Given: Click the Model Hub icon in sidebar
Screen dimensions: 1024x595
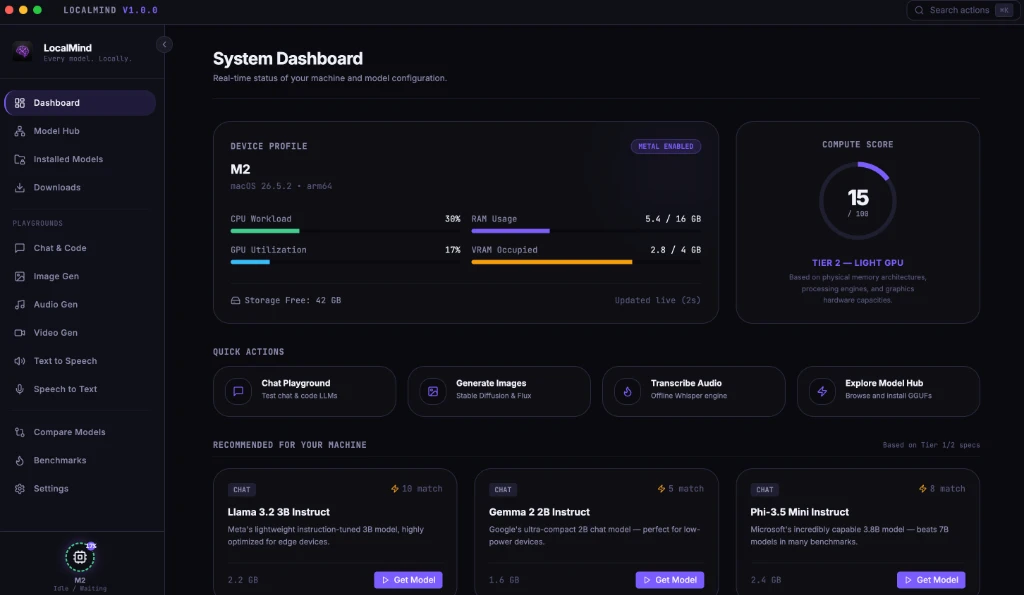Looking at the screenshot, I should pos(20,131).
